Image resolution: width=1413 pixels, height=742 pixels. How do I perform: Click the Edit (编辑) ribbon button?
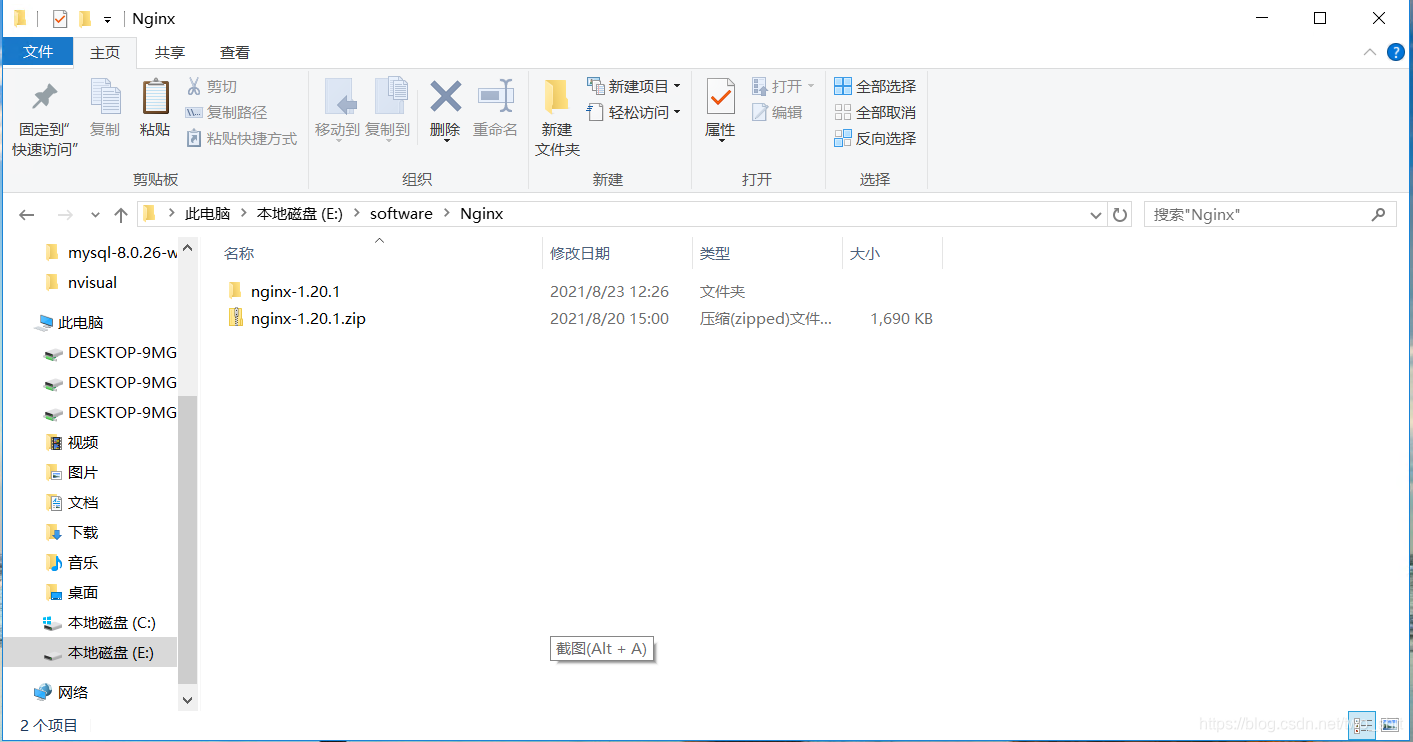(777, 113)
